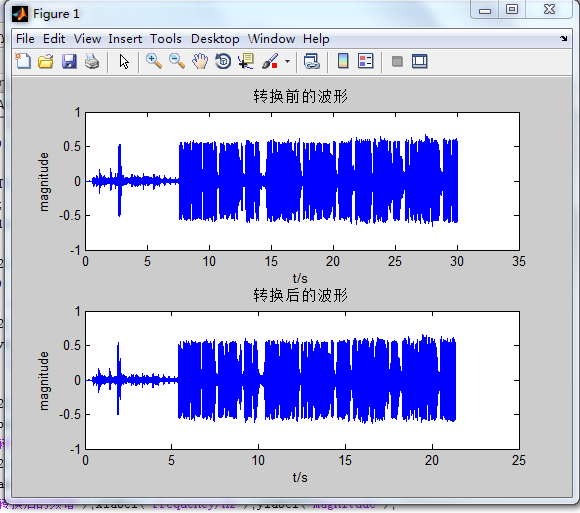
Task: Click the Brush data tool
Action: 270,61
